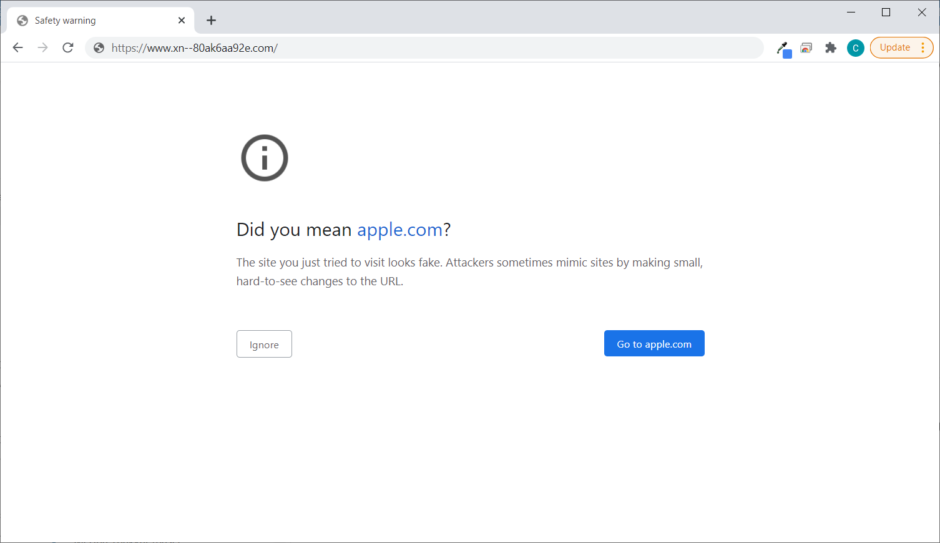
Task: Click the Go to apple.com button
Action: (x=654, y=343)
